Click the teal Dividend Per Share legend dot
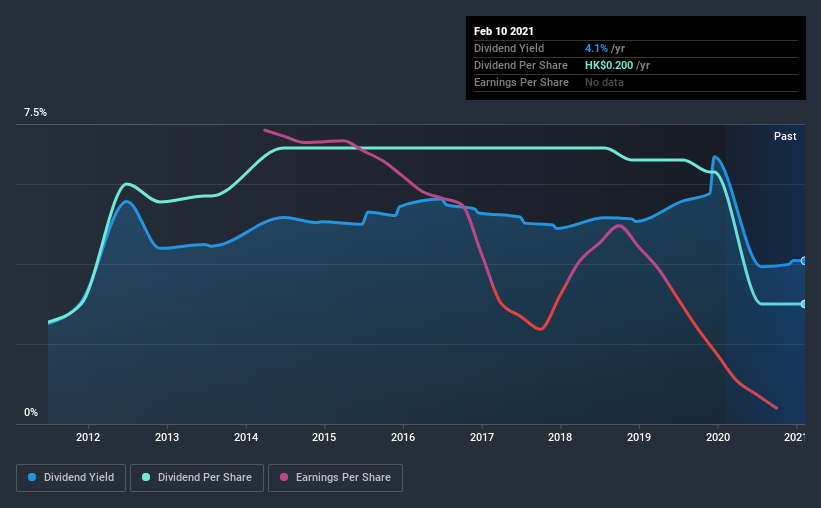This screenshot has height=508, width=821. click(146, 477)
